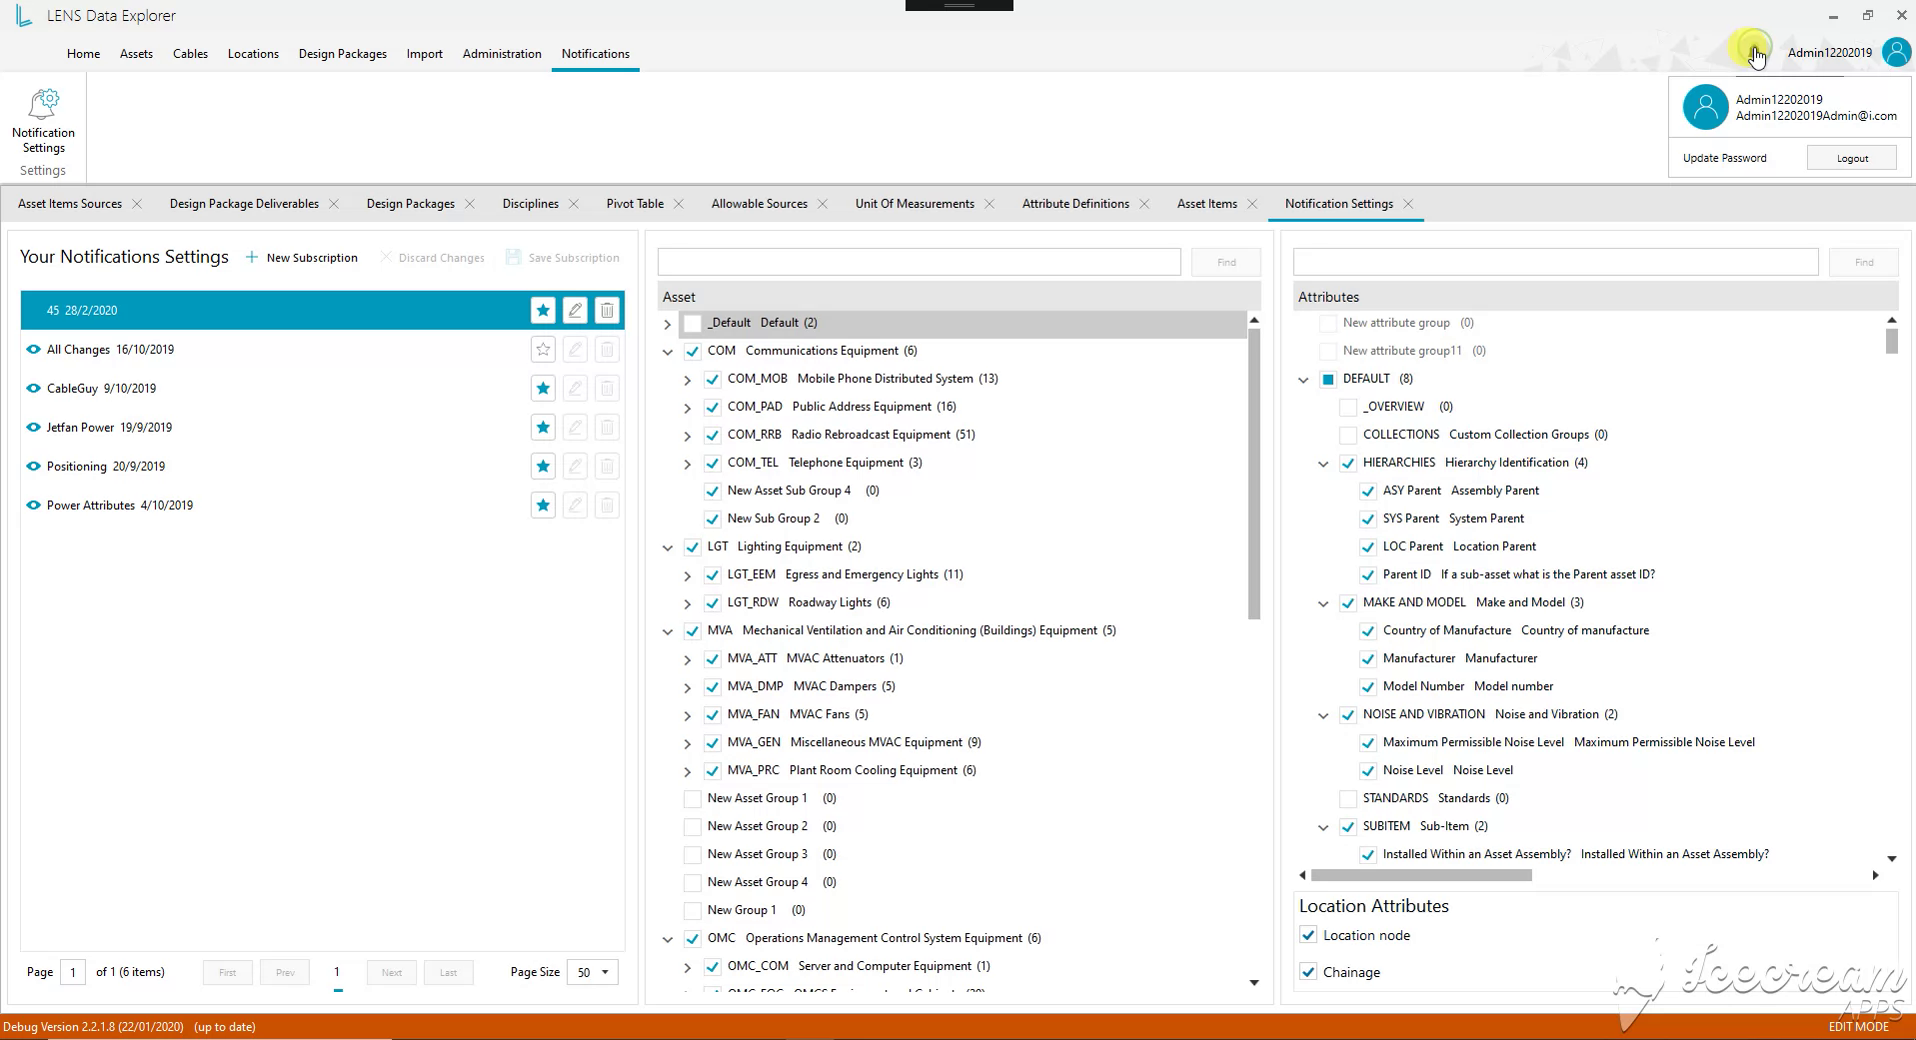Switch to the Pivot Table tab
This screenshot has height=1040, width=1916.
pos(635,203)
